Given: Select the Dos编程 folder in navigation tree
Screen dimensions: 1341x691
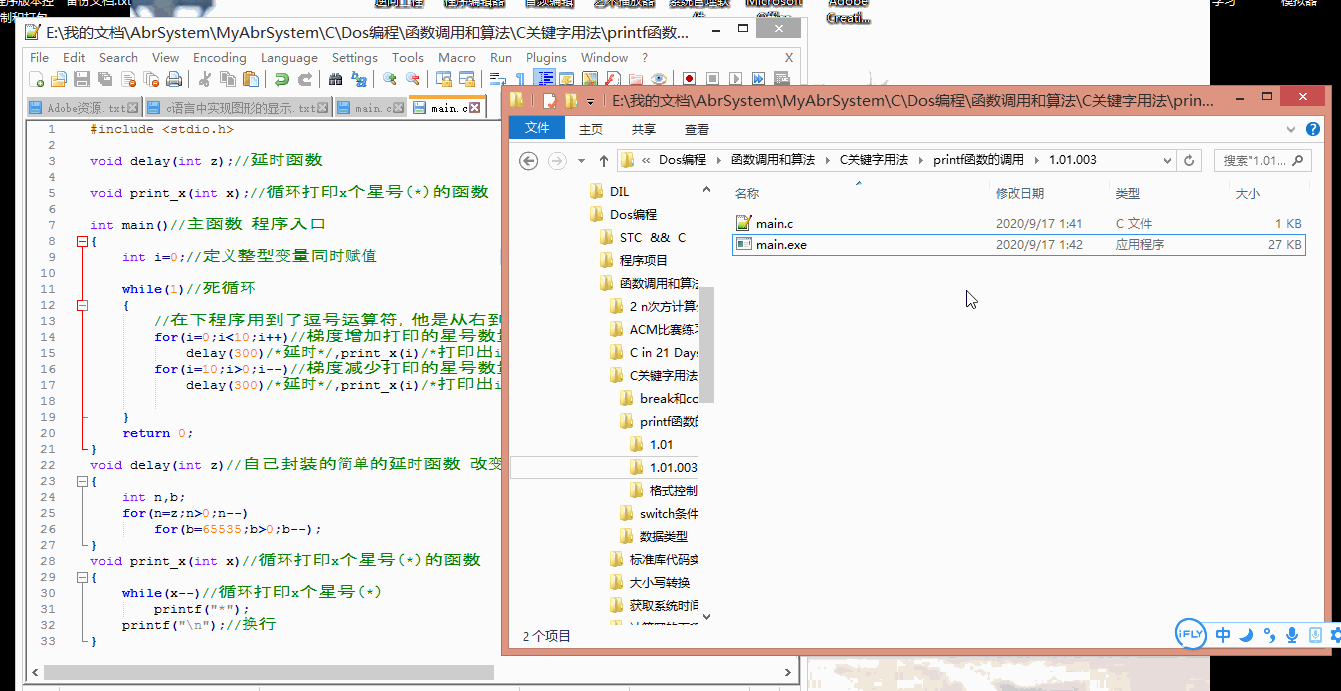Looking at the screenshot, I should [633, 214].
